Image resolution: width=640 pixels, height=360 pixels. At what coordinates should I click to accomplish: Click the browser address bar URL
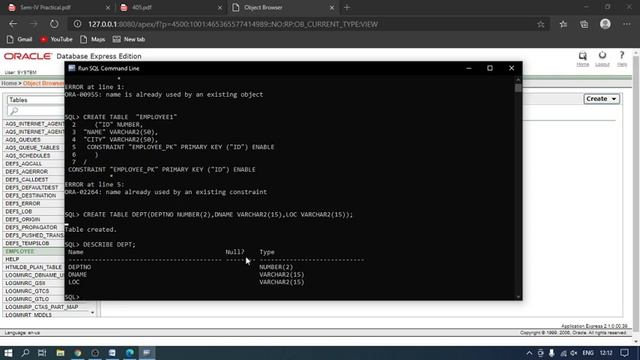point(233,24)
